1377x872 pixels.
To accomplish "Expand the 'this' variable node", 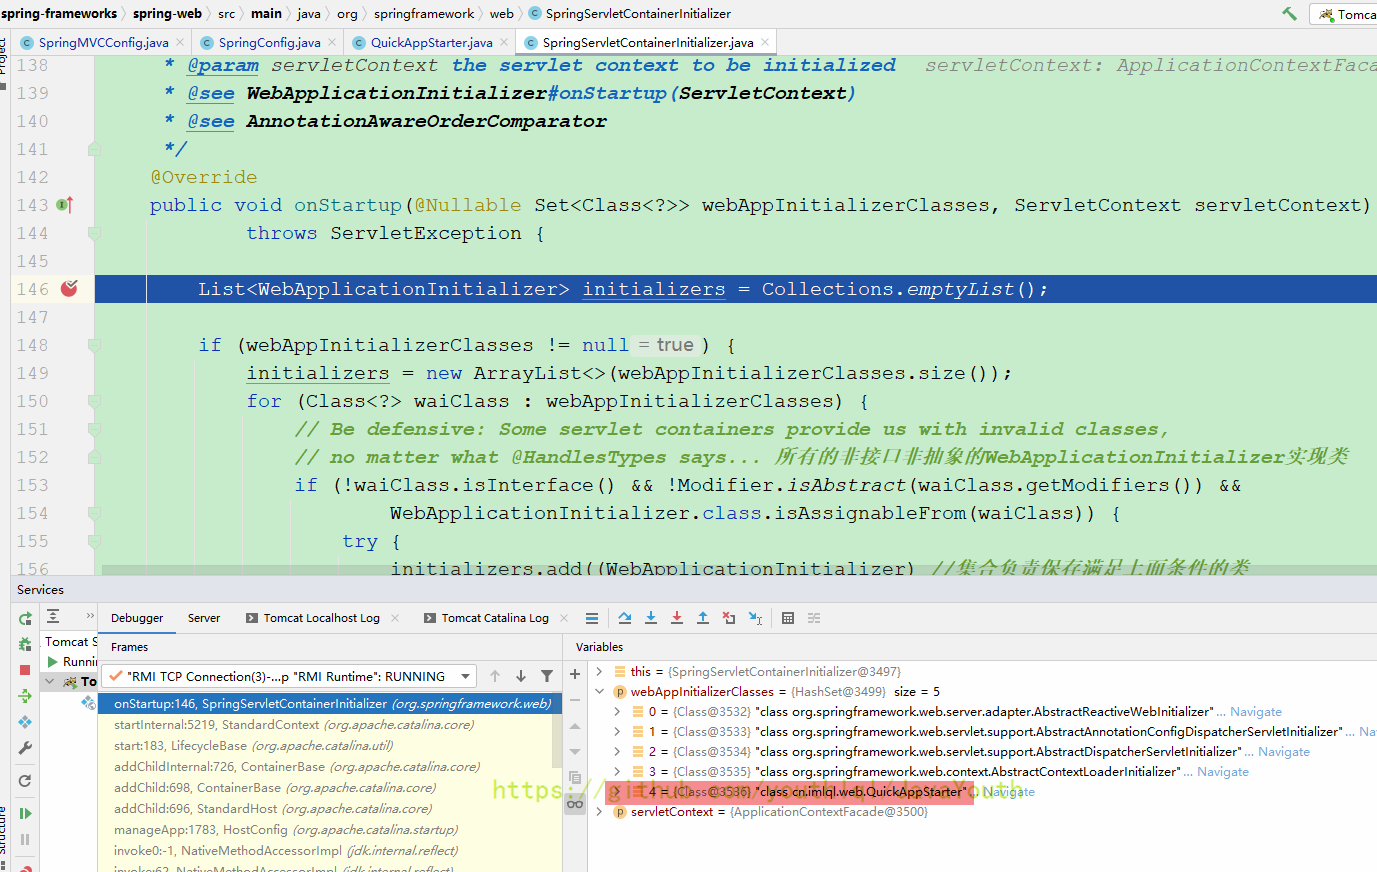I will tap(600, 672).
